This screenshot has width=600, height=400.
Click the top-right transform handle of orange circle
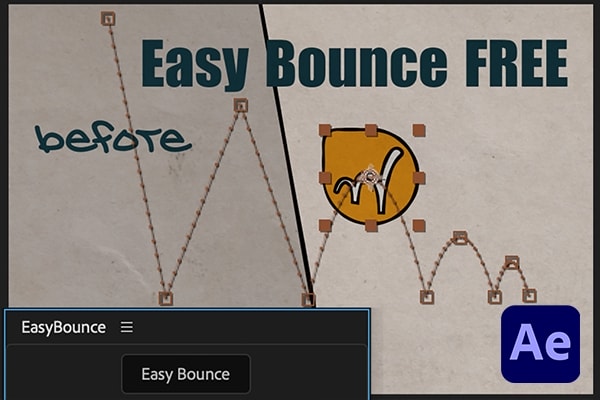(419, 130)
